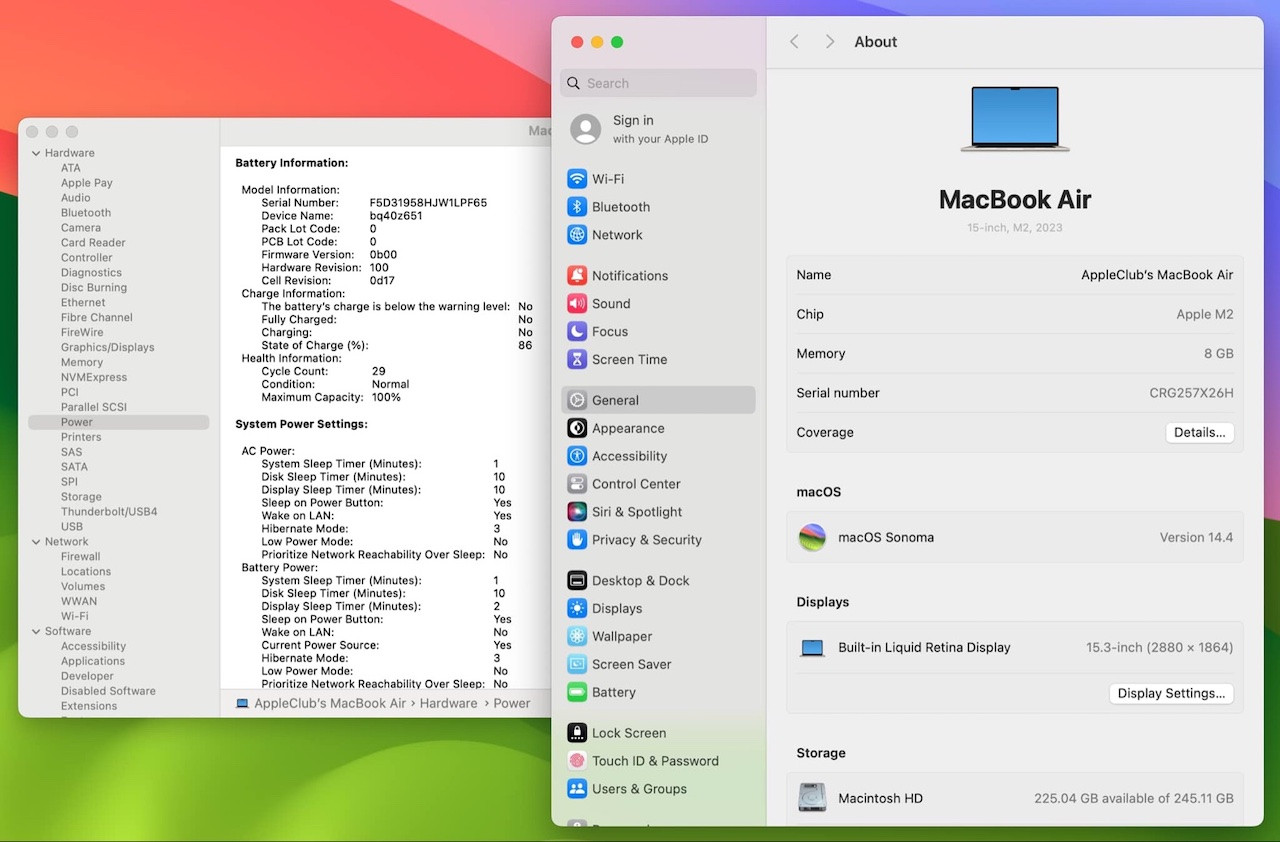Screen dimensions: 1280x842
Task: Click the Hardware breadcrumb in path bar
Action: click(x=449, y=704)
